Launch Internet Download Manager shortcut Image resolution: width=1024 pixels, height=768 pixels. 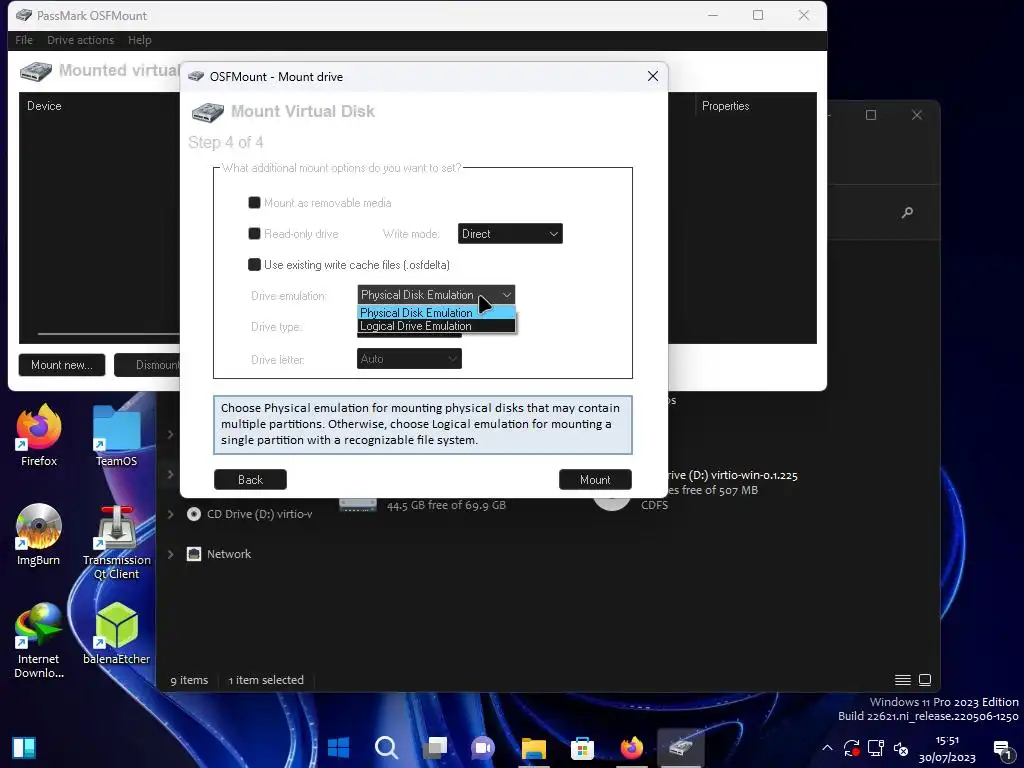(39, 641)
